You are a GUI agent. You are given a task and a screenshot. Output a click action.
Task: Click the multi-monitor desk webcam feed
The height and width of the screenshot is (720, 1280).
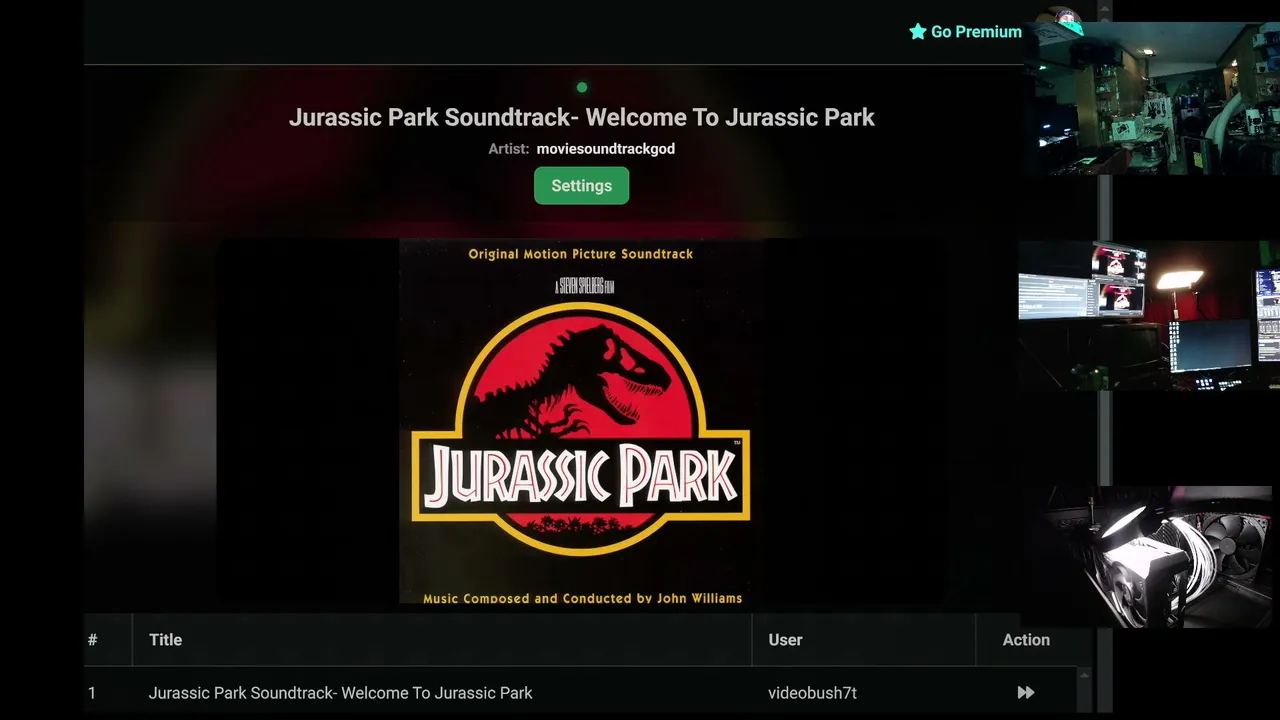pyautogui.click(x=1149, y=315)
